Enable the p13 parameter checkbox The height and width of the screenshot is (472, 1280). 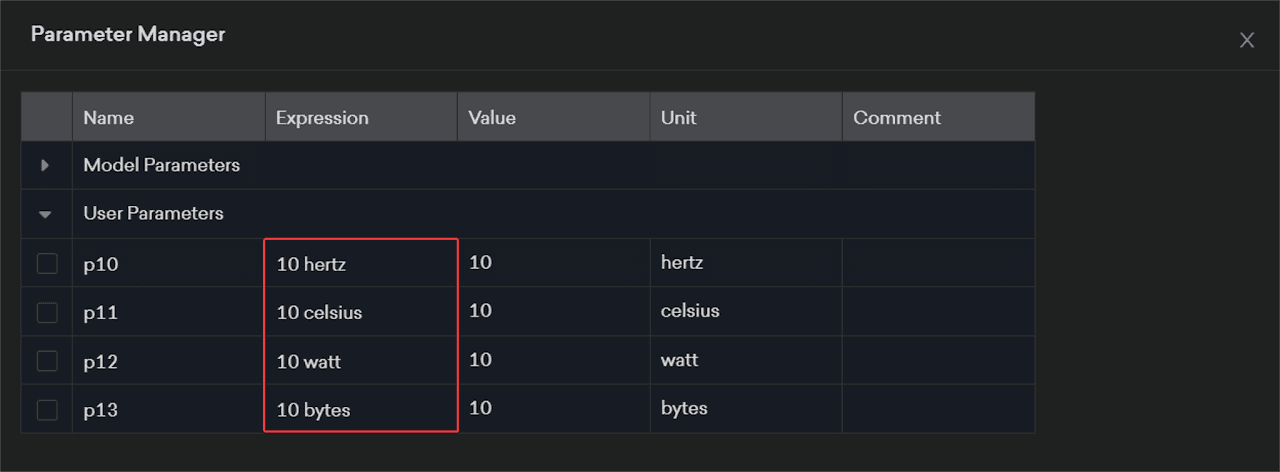click(x=47, y=409)
